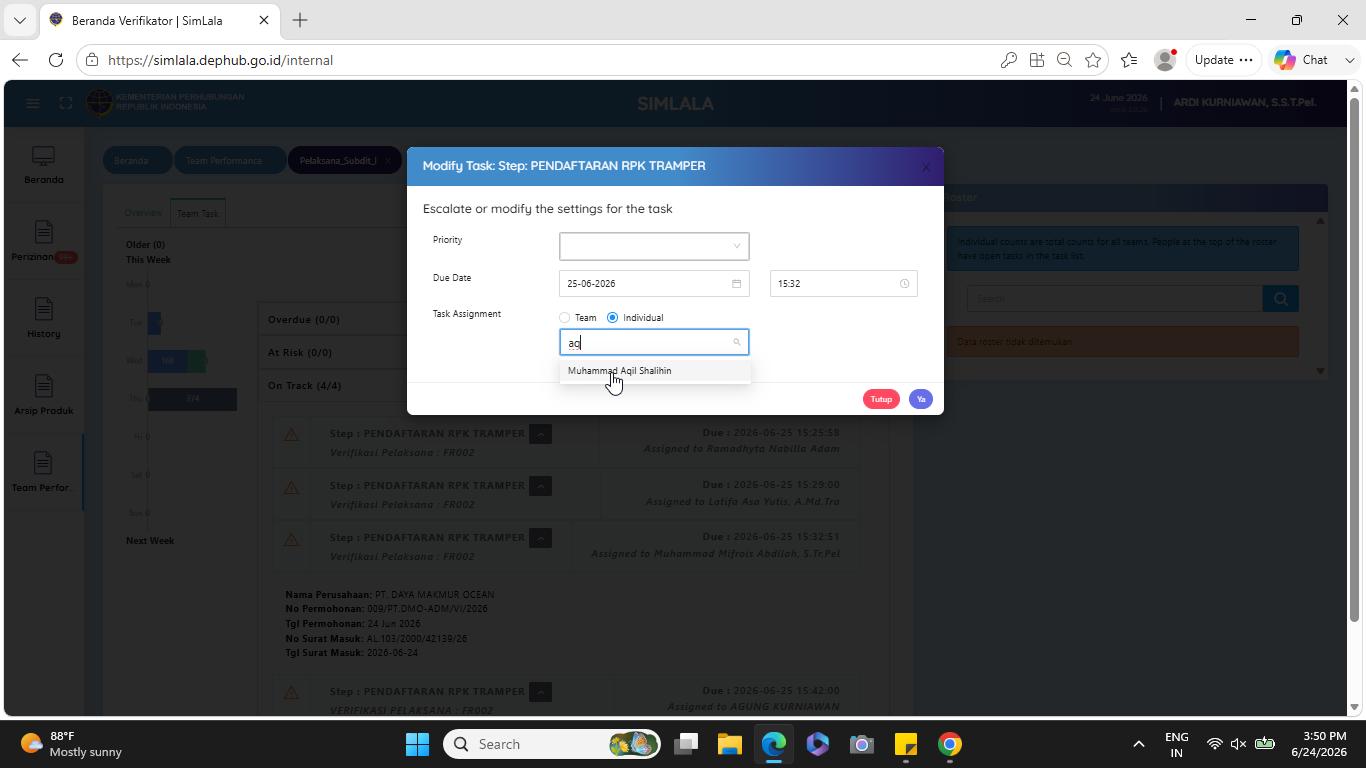Expand task assigned to AGUNG KURNIAWAN
1366x768 pixels.
(540, 692)
